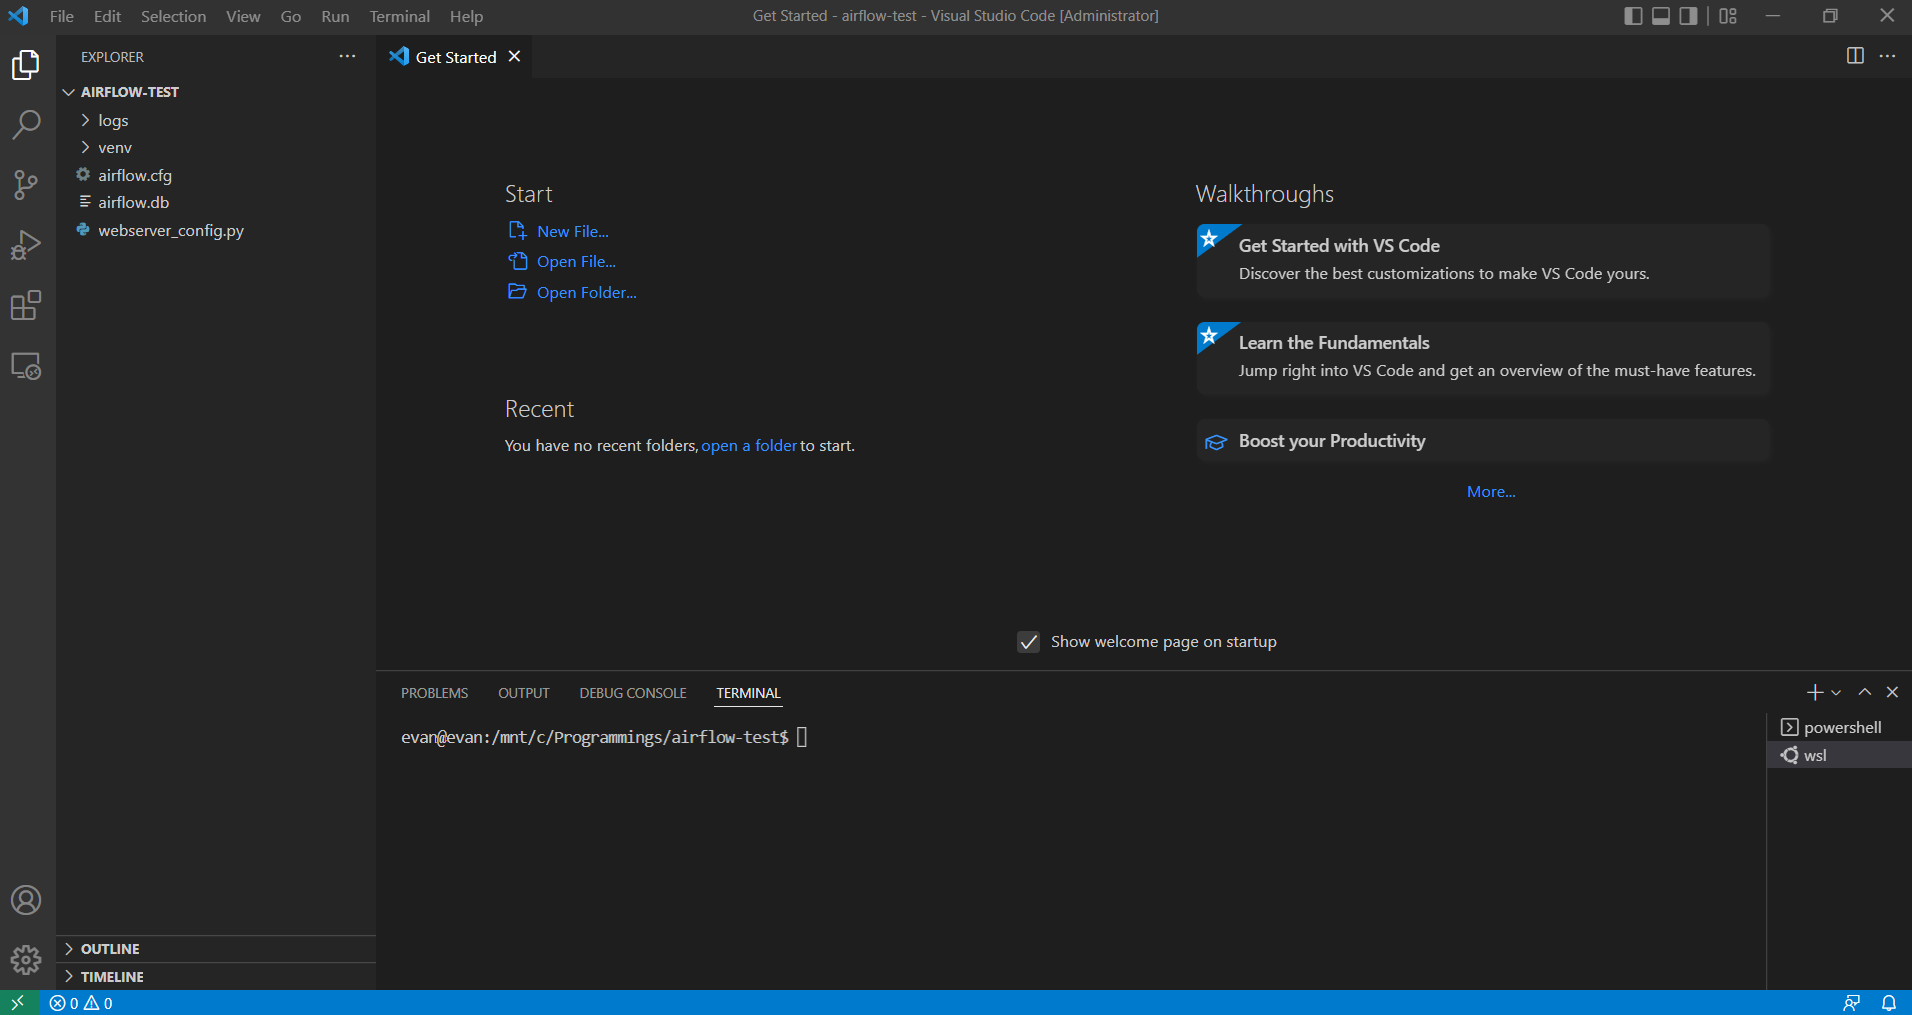Viewport: 1912px width, 1015px height.
Task: Open the Search panel
Action: pos(26,124)
